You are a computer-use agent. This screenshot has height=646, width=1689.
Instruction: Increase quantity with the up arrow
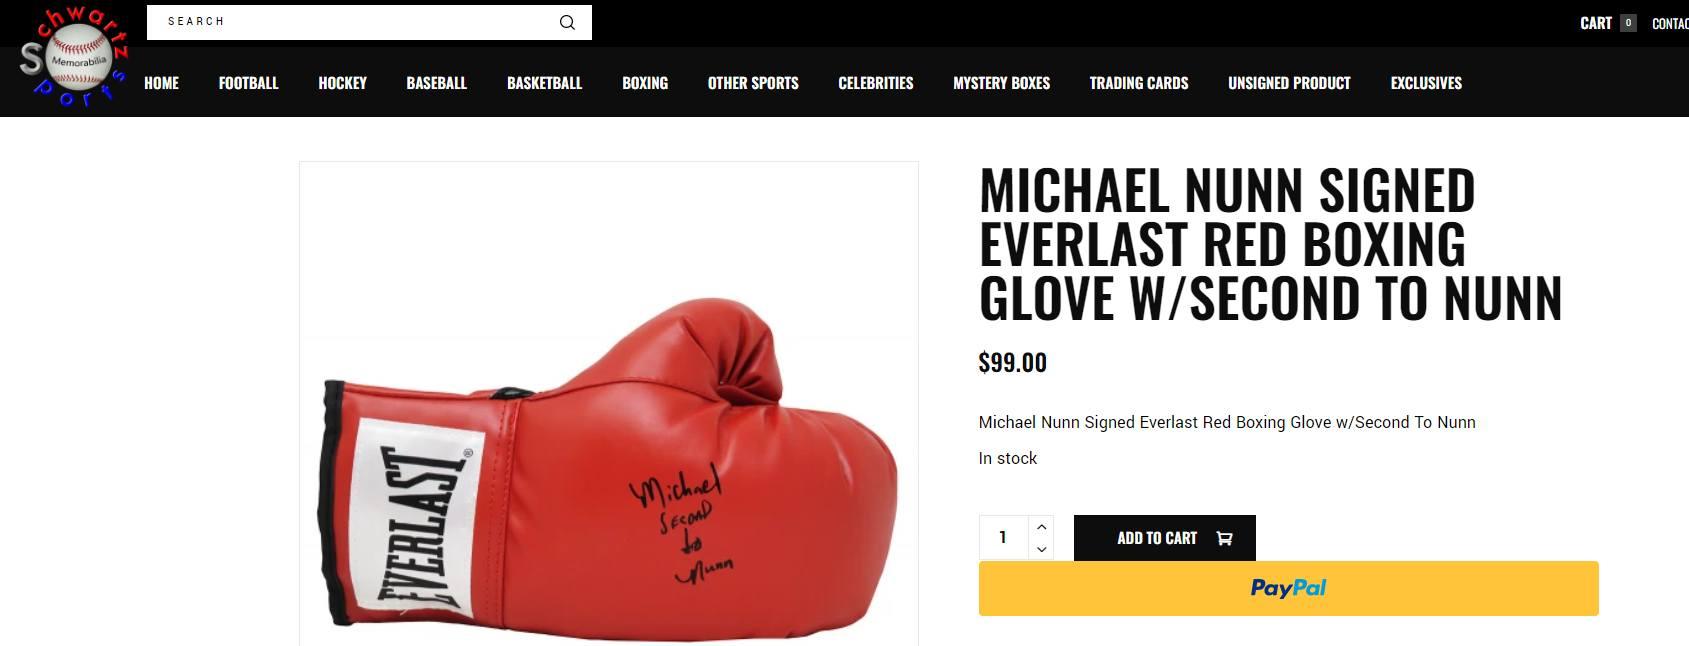coord(1041,527)
